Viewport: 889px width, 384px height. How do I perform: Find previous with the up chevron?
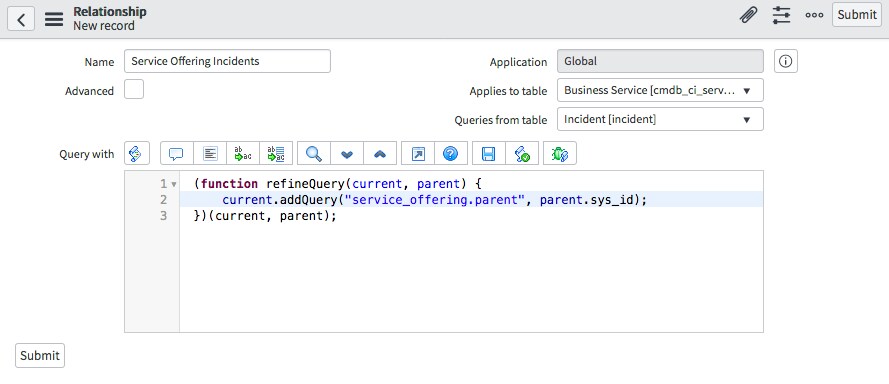(x=380, y=153)
